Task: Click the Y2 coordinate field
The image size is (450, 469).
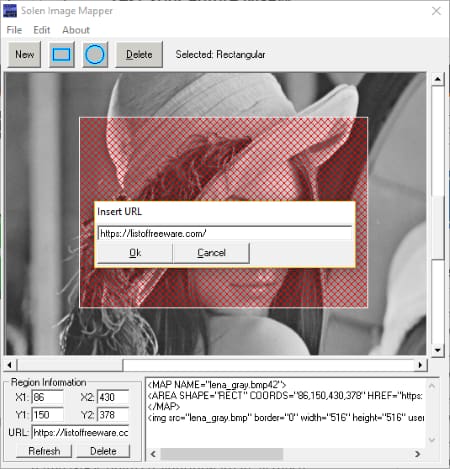Action: pyautogui.click(x=113, y=415)
